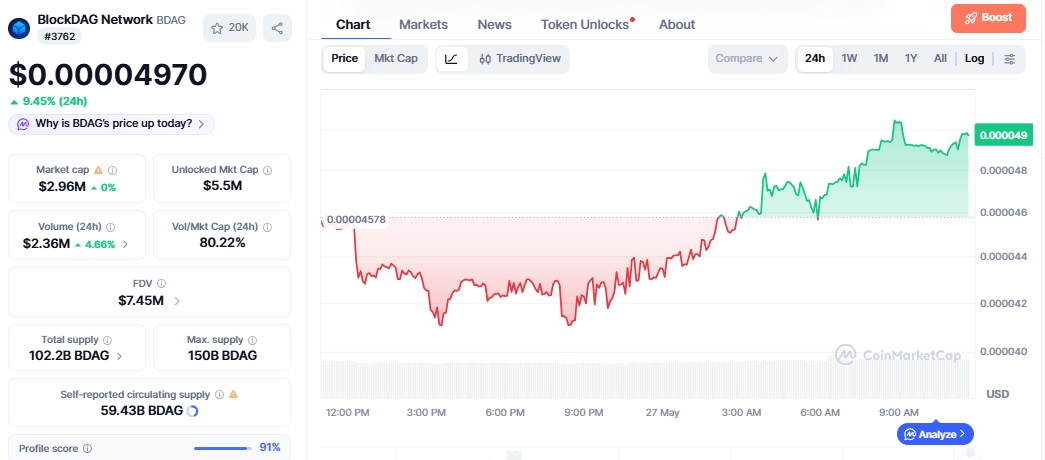The image size is (1045, 460).
Task: Select the 24h time range
Action: (814, 59)
